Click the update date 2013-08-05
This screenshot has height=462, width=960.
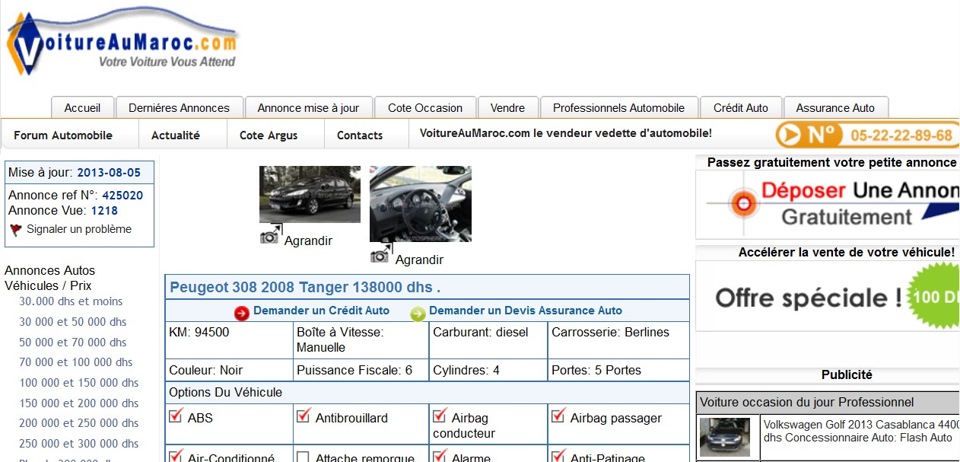(x=109, y=173)
